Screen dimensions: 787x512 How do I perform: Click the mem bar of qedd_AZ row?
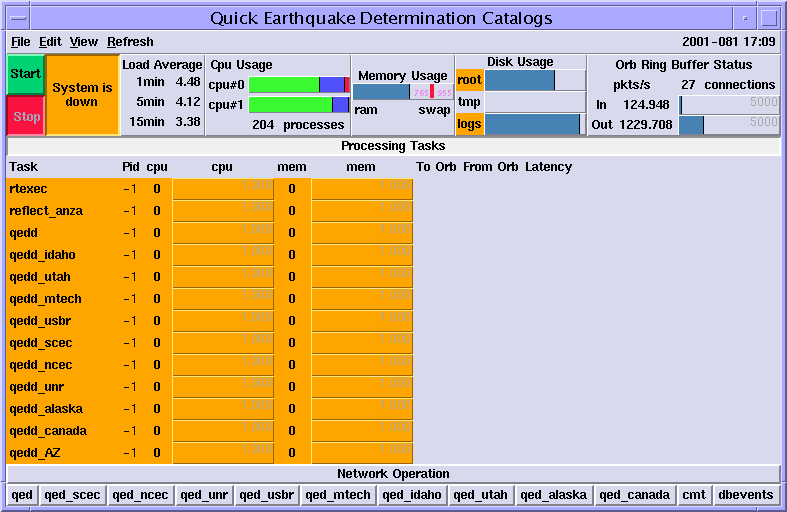tap(362, 453)
